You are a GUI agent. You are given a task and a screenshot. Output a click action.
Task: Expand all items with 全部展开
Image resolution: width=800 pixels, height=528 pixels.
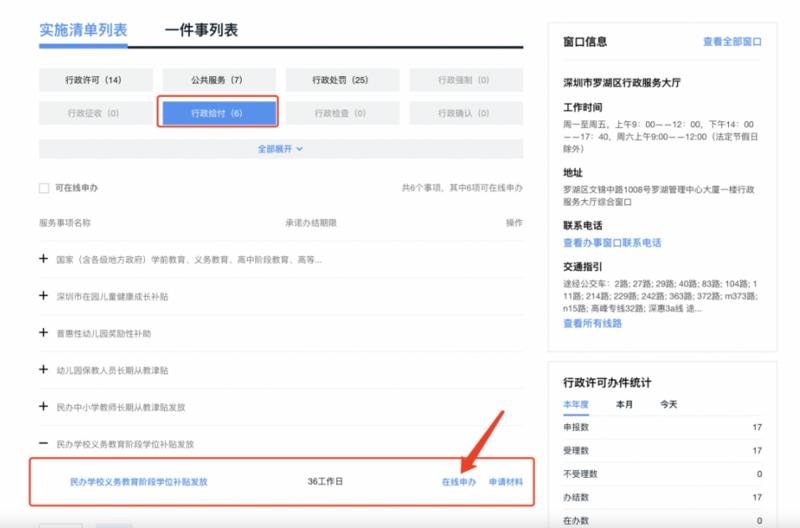tap(280, 149)
